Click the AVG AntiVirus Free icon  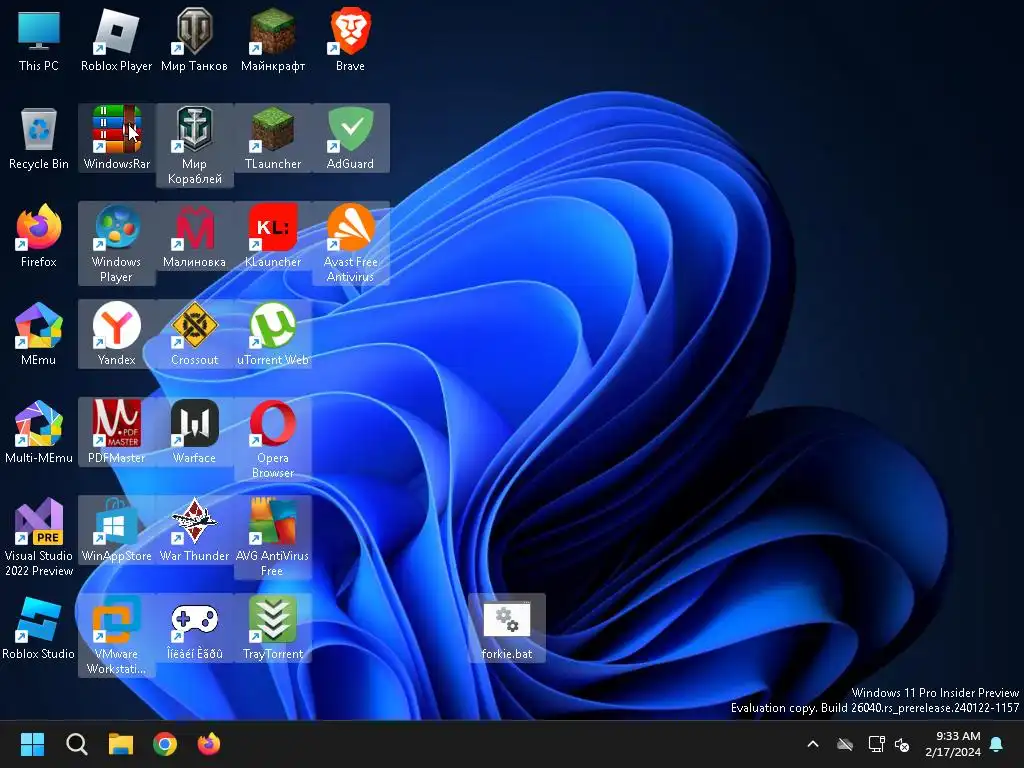(272, 537)
